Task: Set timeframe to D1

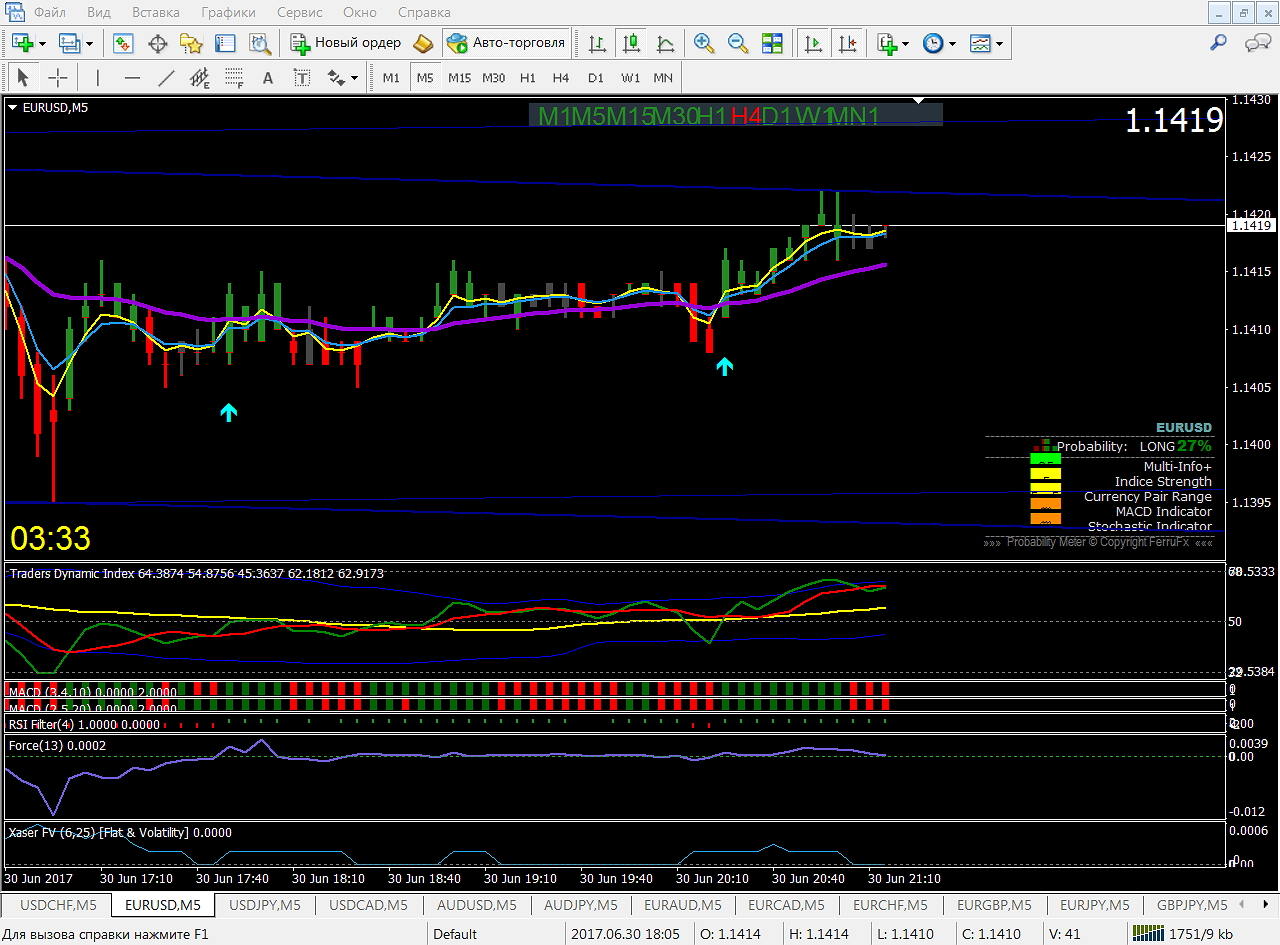Action: 596,77
